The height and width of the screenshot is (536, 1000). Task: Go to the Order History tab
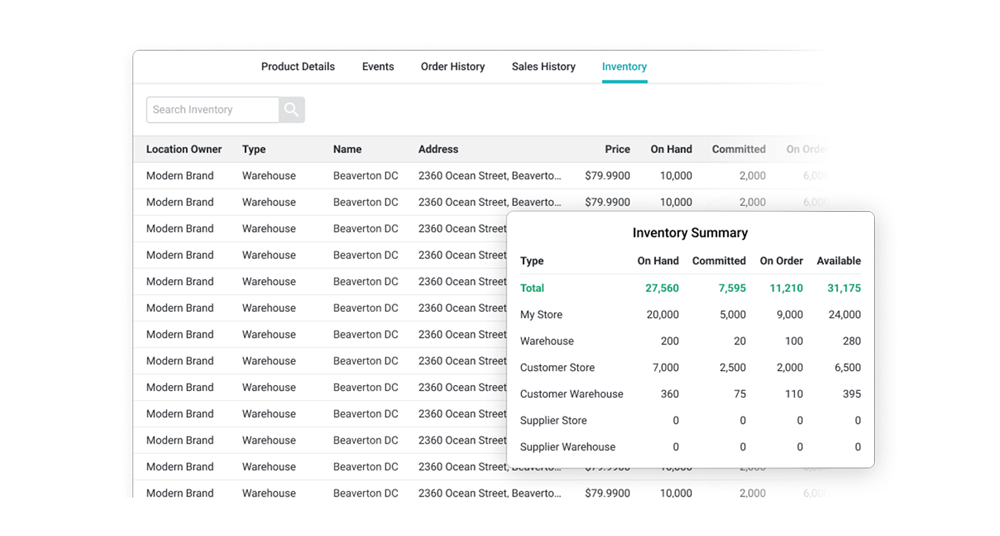click(452, 67)
